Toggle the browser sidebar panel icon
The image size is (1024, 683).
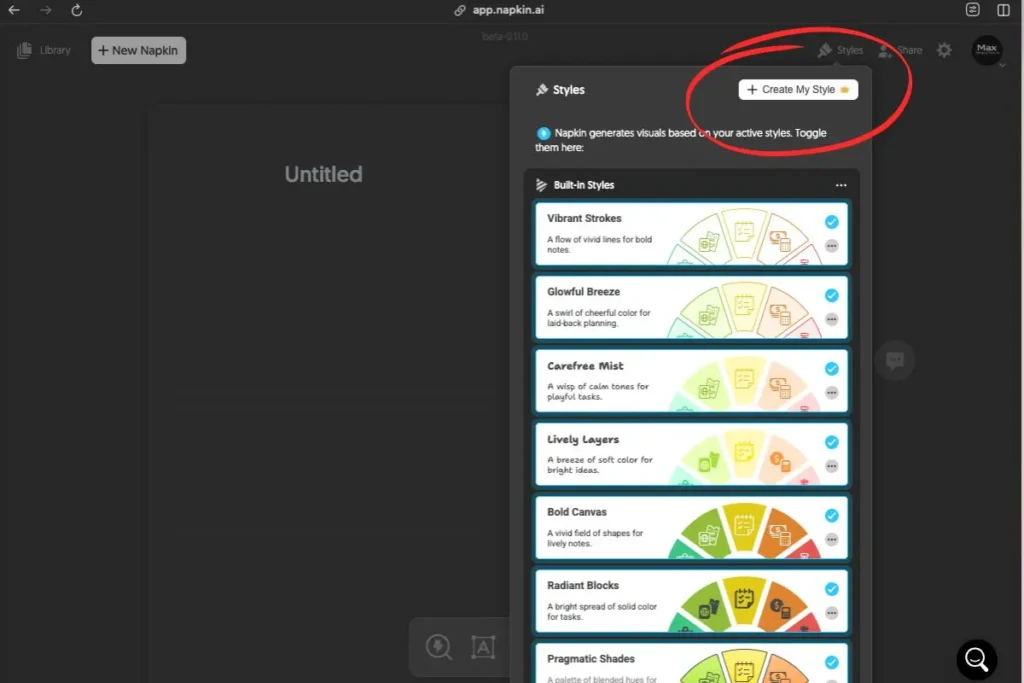pyautogui.click(x=1004, y=9)
